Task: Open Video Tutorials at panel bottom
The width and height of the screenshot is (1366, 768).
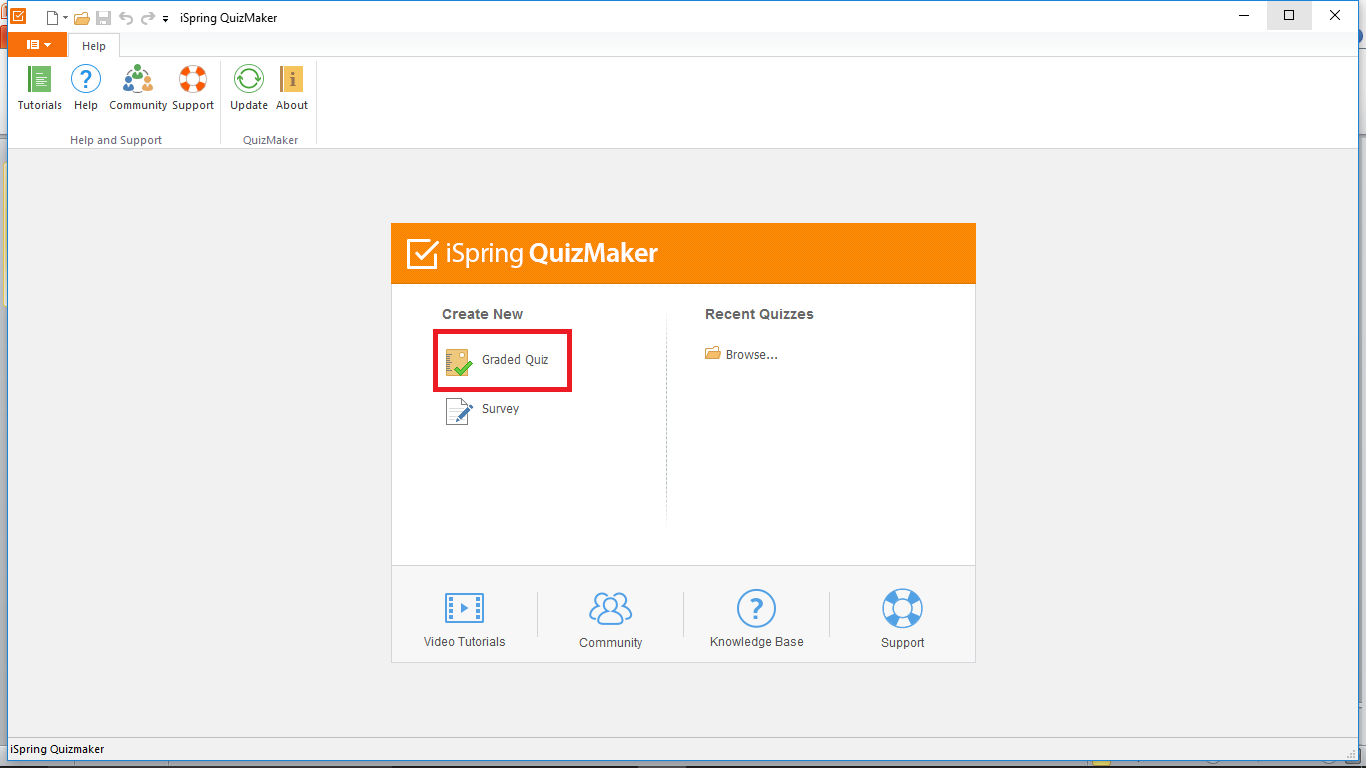Action: click(464, 620)
